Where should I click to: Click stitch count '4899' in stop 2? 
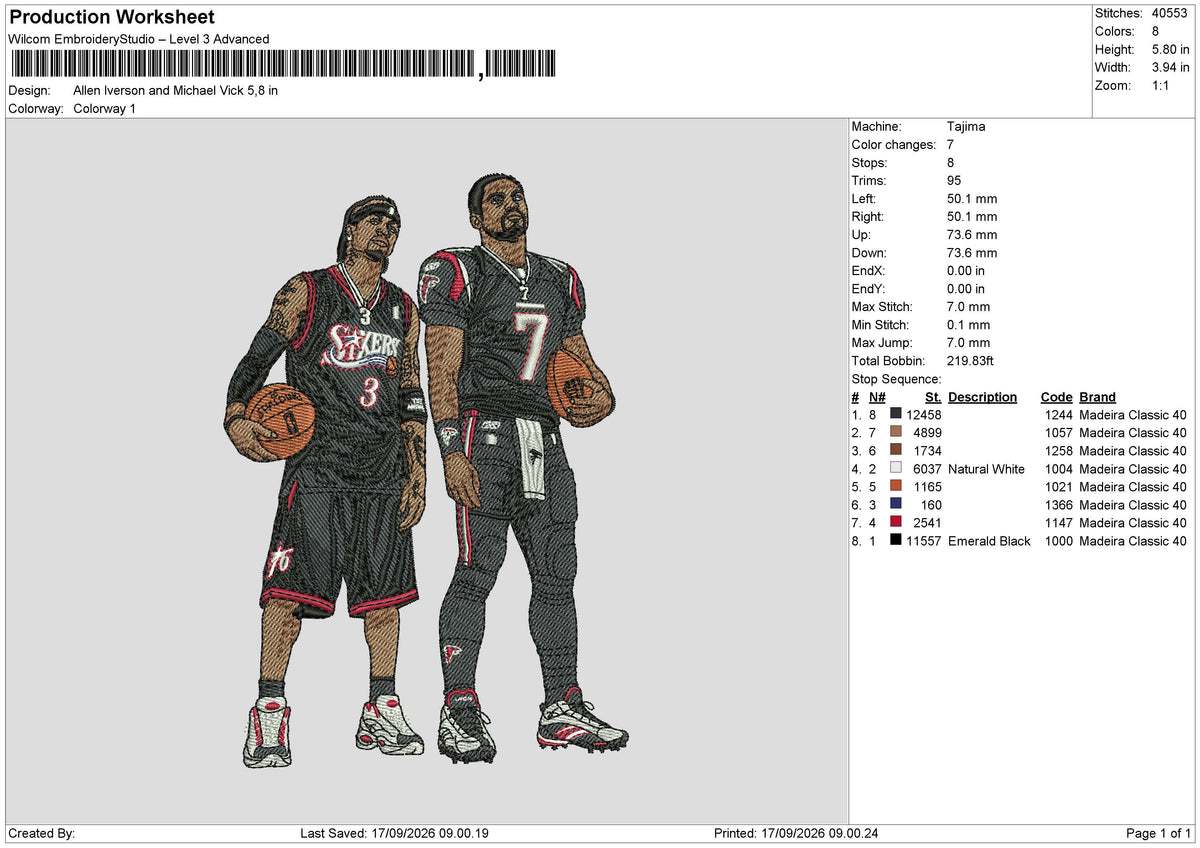928,433
